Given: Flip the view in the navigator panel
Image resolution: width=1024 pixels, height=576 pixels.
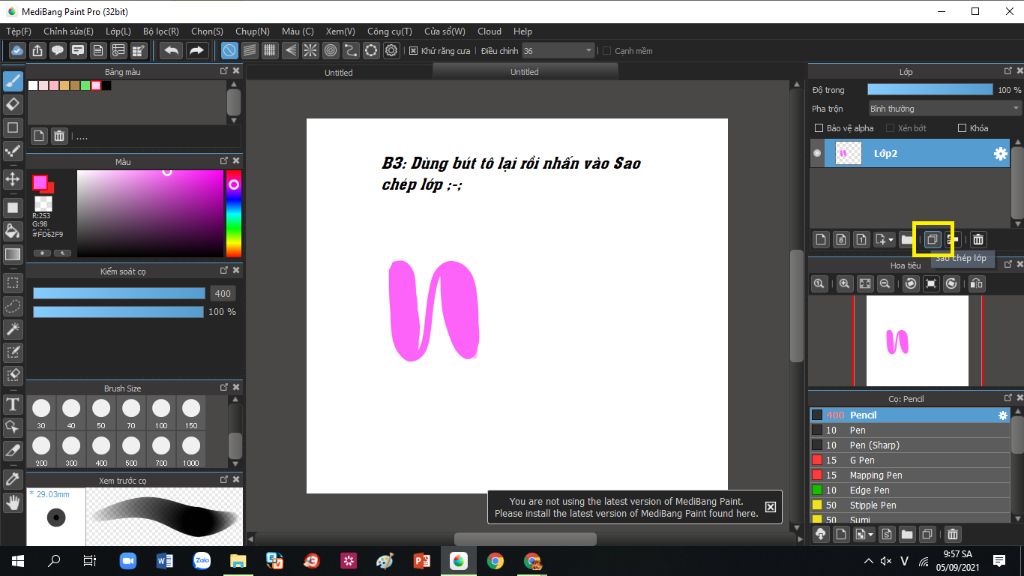Looking at the screenshot, I should tap(976, 283).
